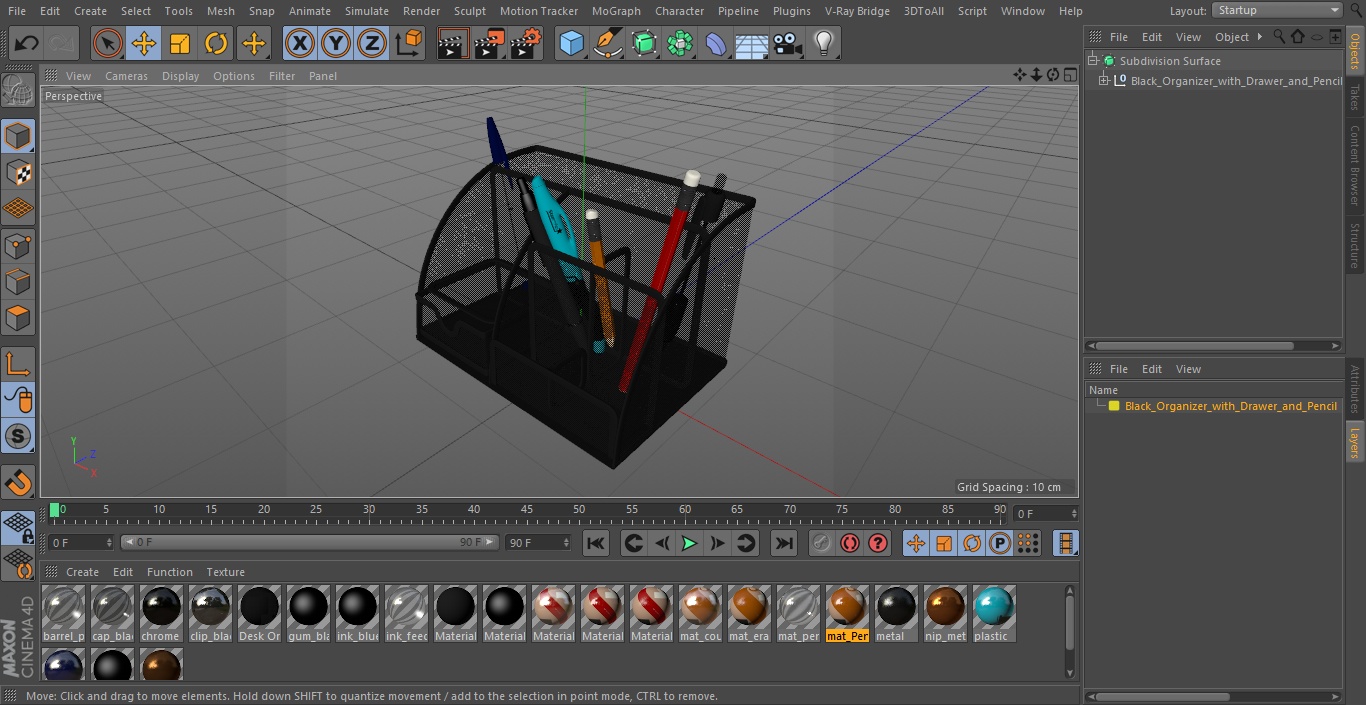Select Points mode in left sidebar

click(18, 245)
